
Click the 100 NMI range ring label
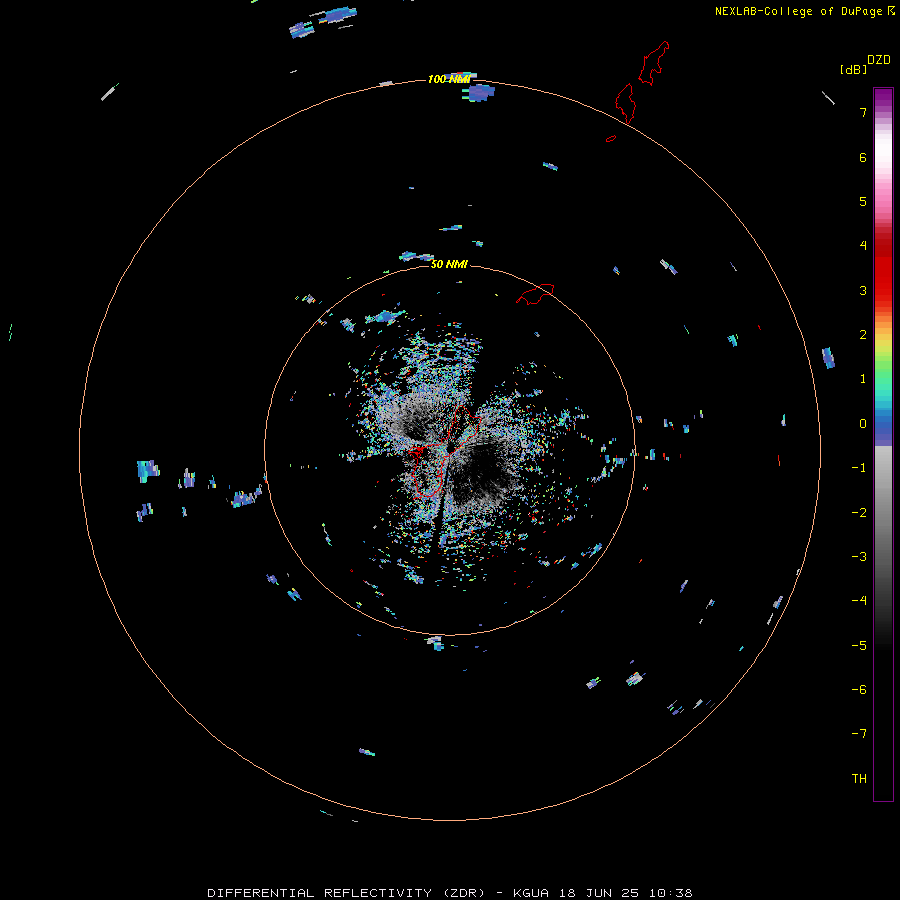(449, 79)
